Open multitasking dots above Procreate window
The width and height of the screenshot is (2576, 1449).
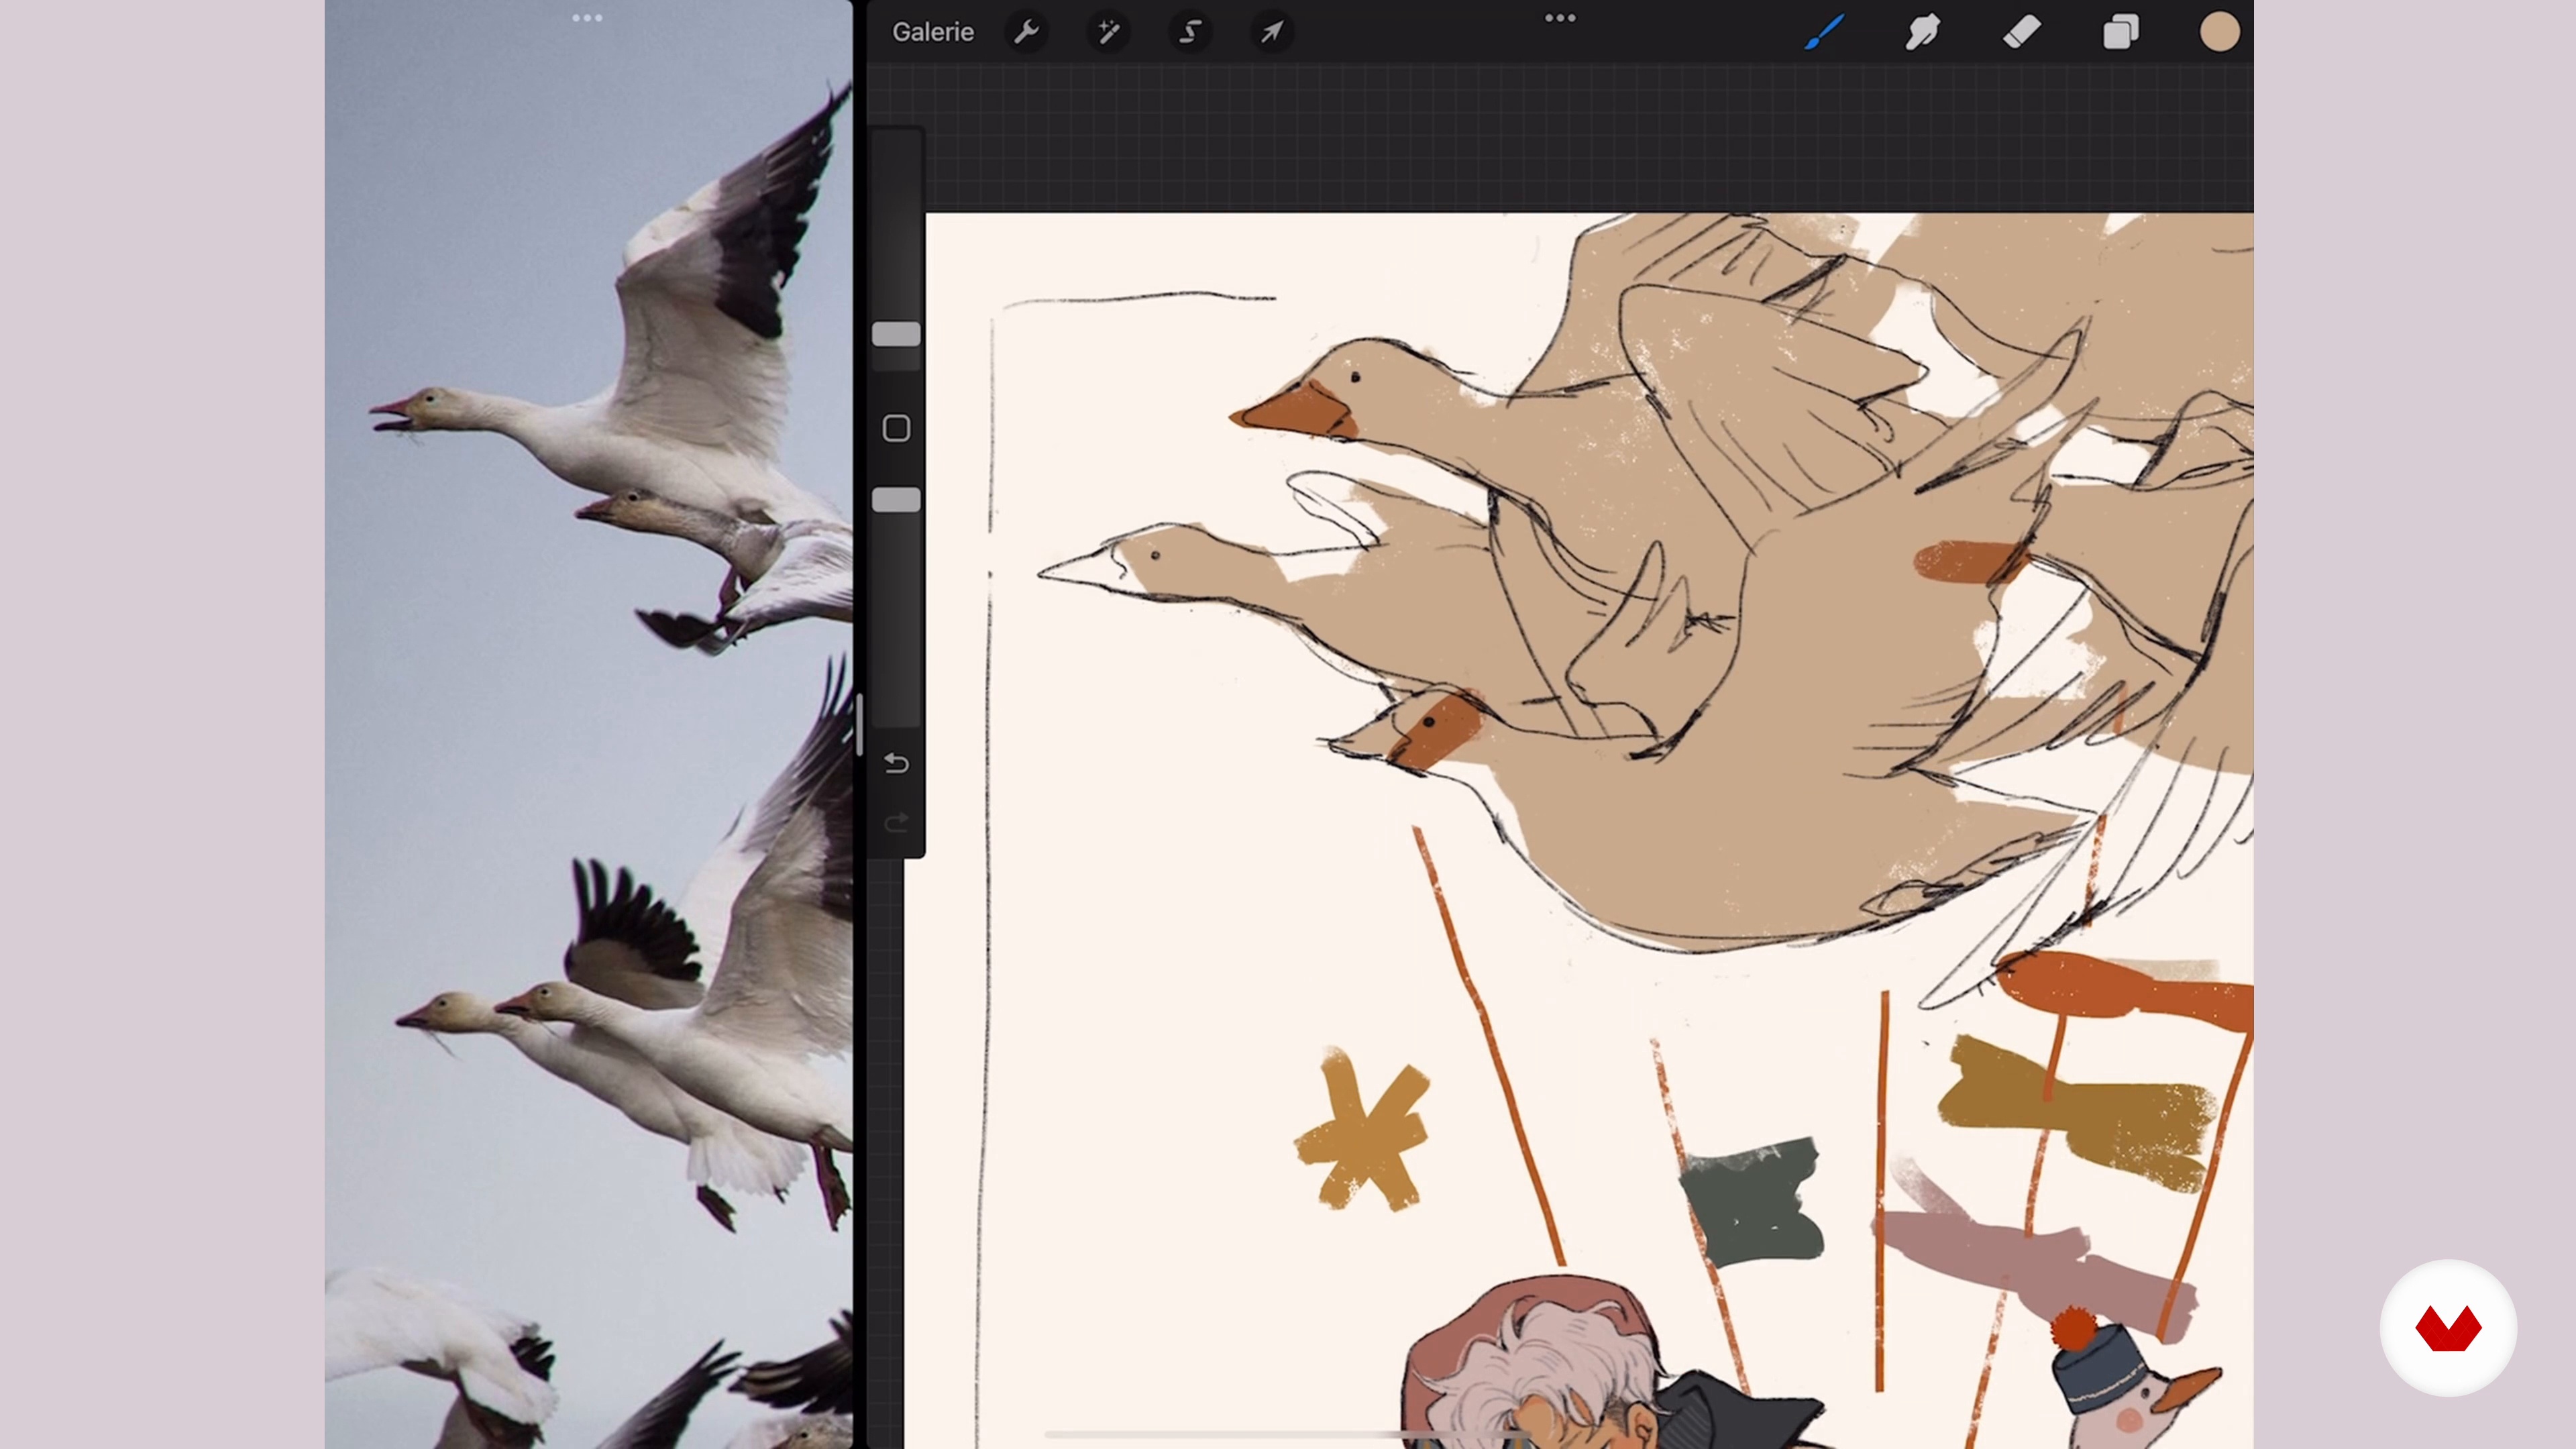pyautogui.click(x=1560, y=18)
